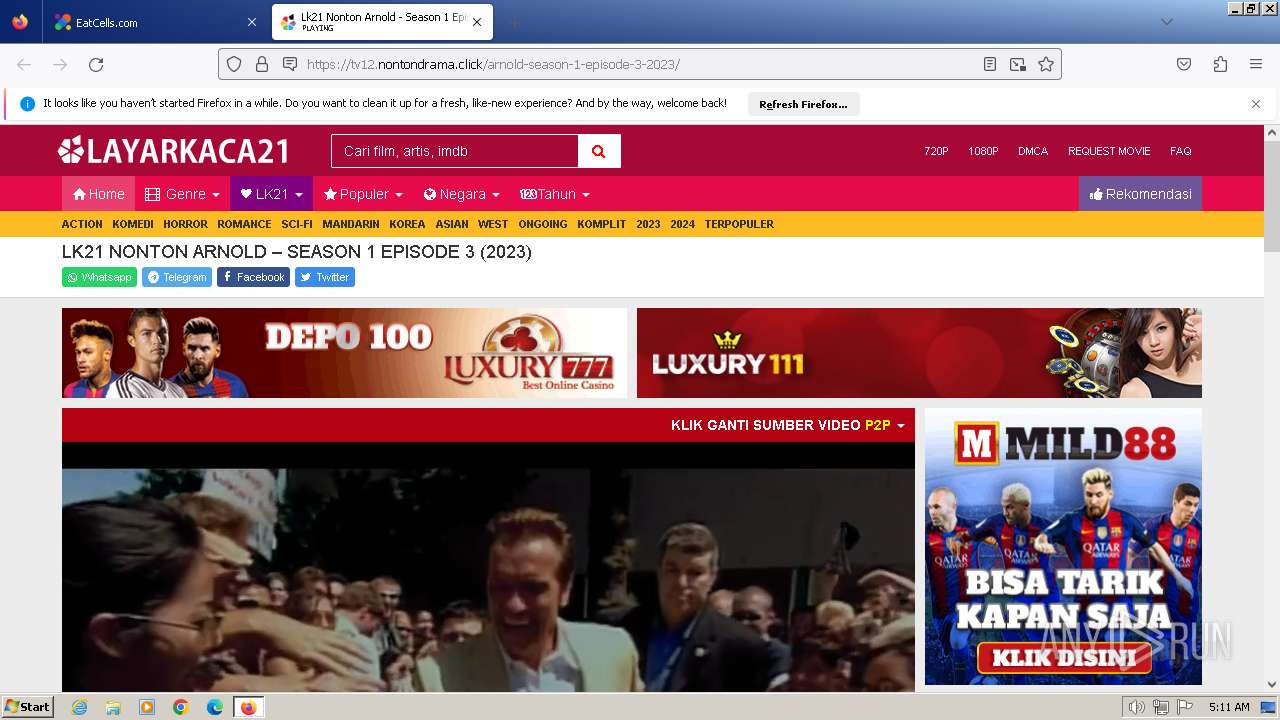Select ACTION category
The width and height of the screenshot is (1280, 720).
(x=82, y=224)
